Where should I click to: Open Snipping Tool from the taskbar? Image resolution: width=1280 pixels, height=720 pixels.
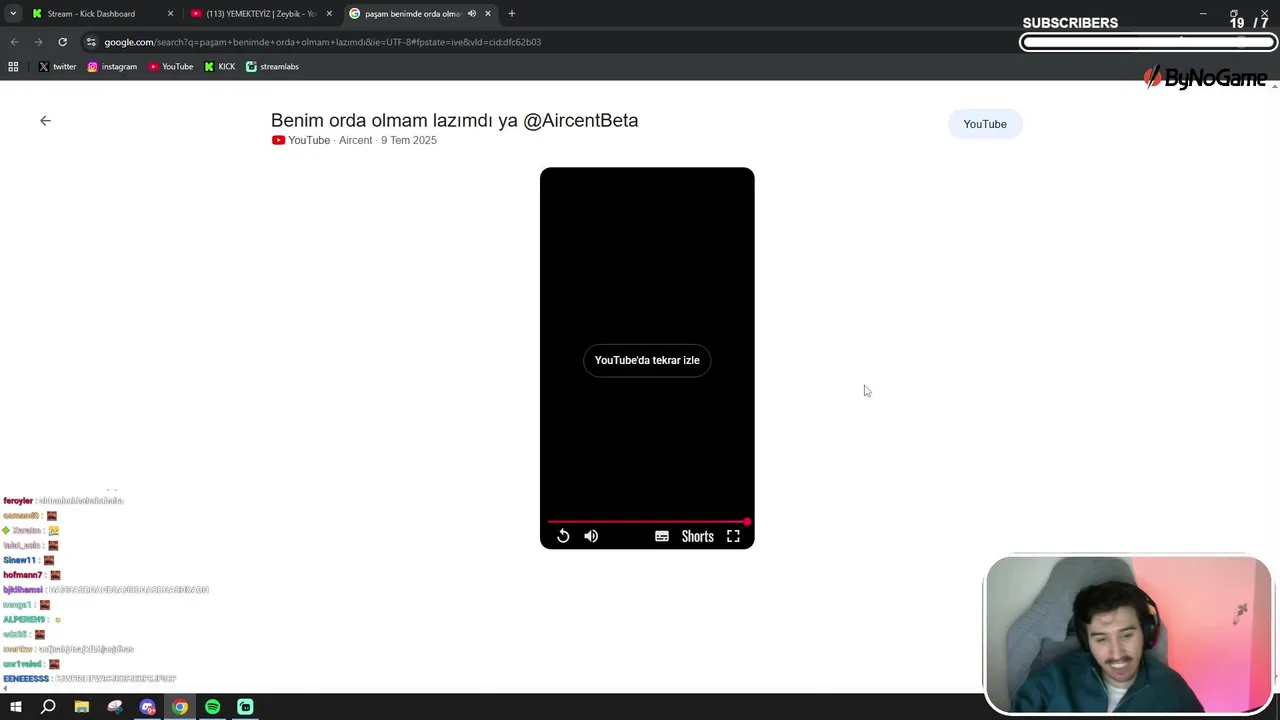115,707
